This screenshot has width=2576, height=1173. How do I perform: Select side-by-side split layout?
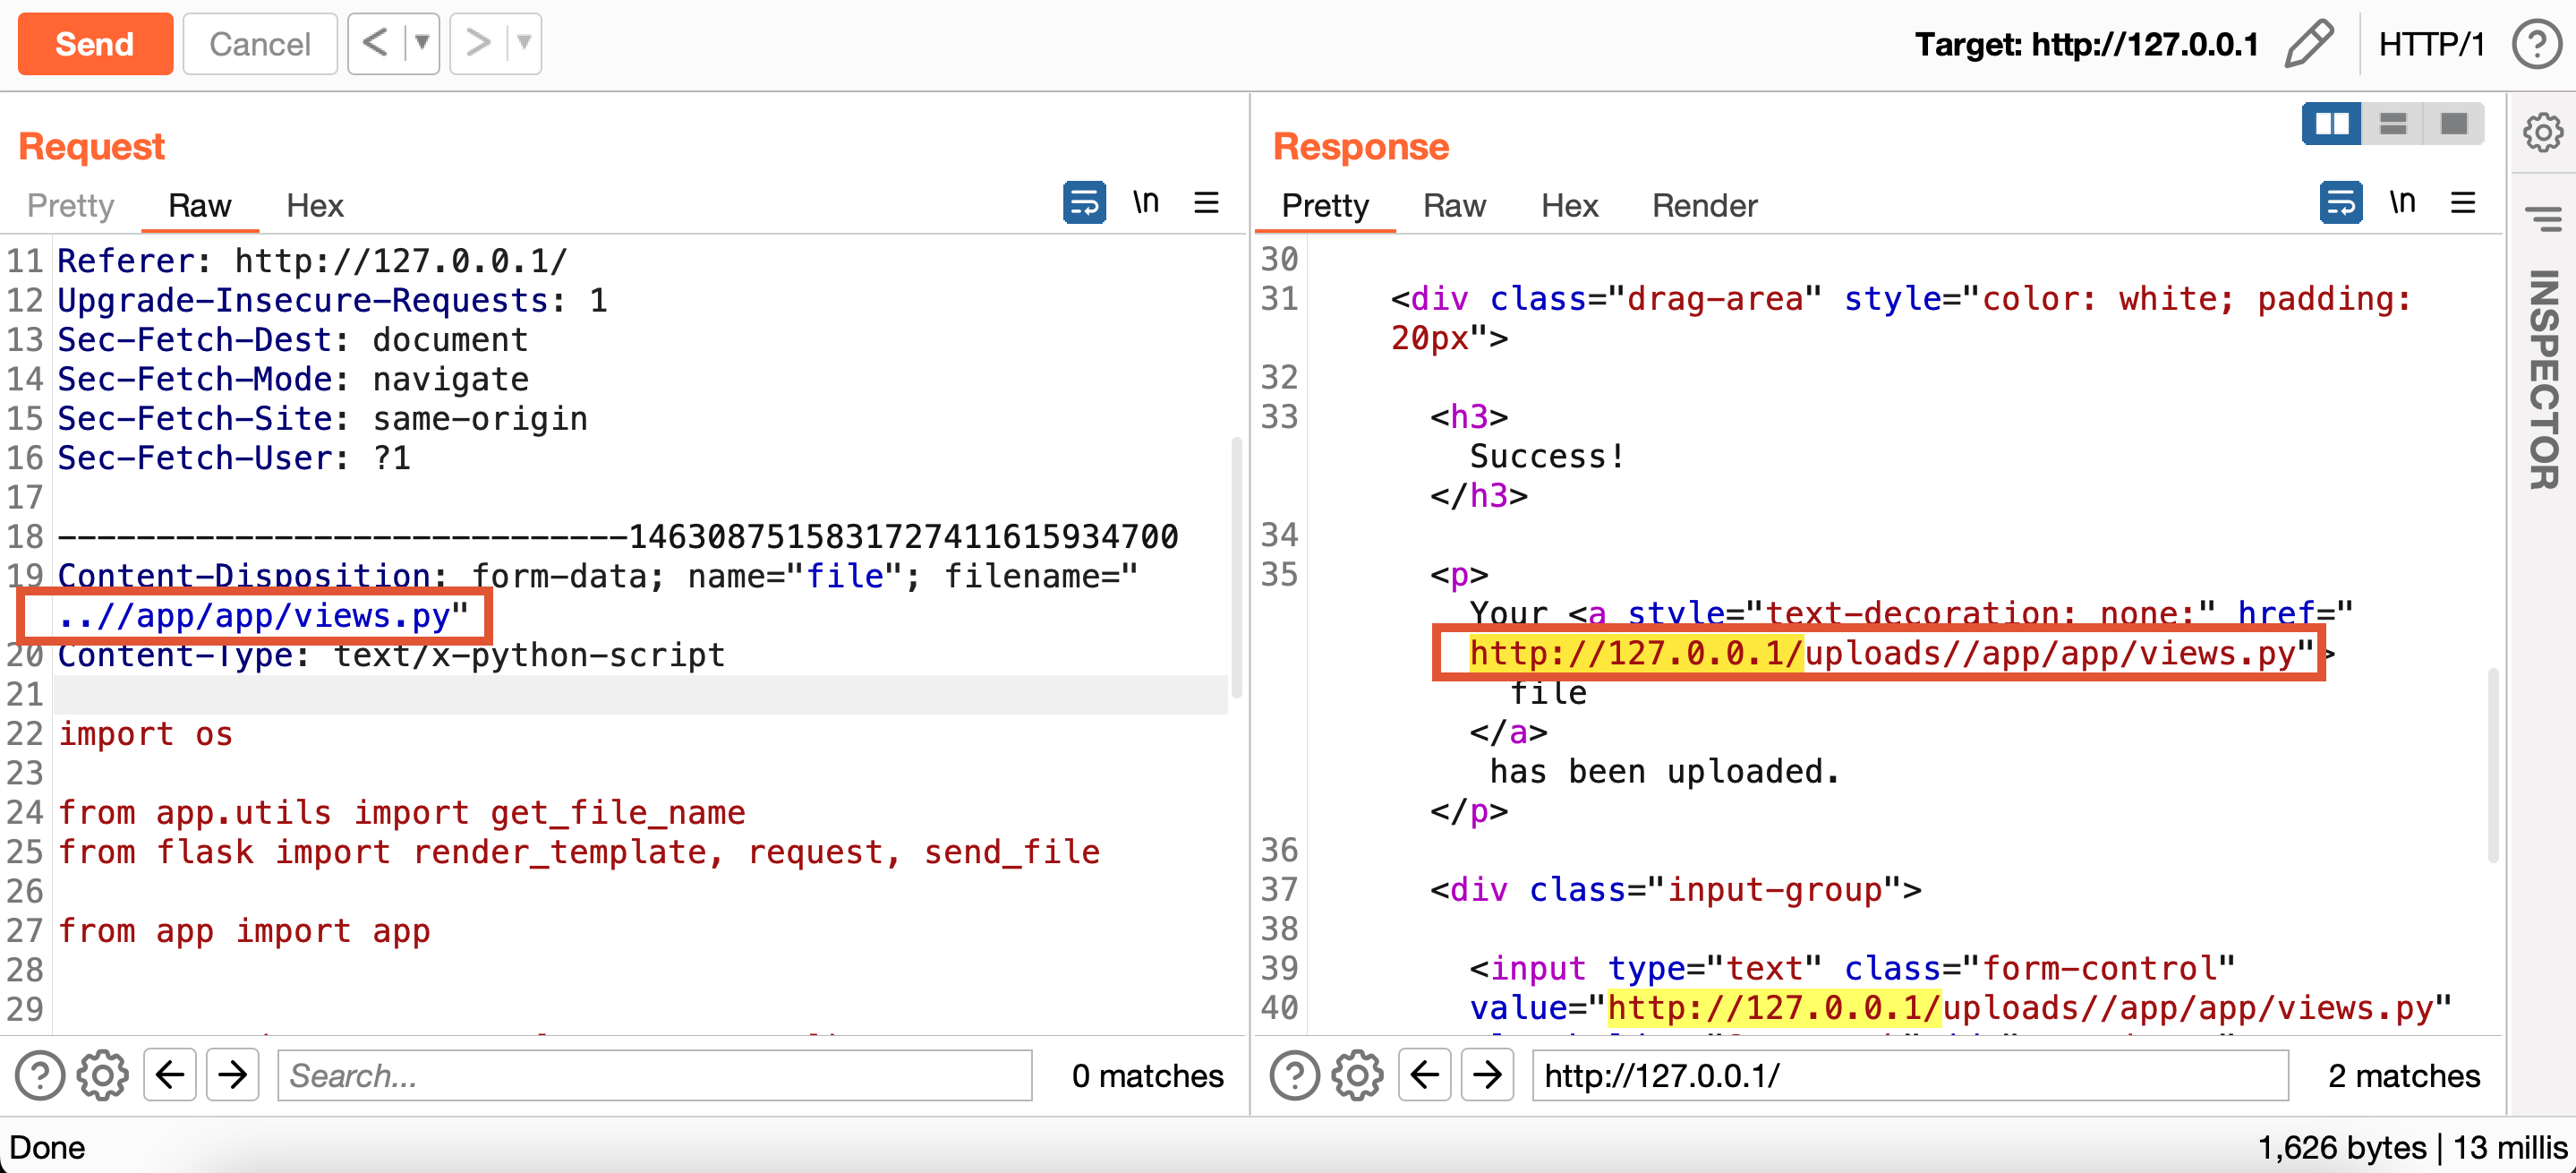pyautogui.click(x=2332, y=124)
